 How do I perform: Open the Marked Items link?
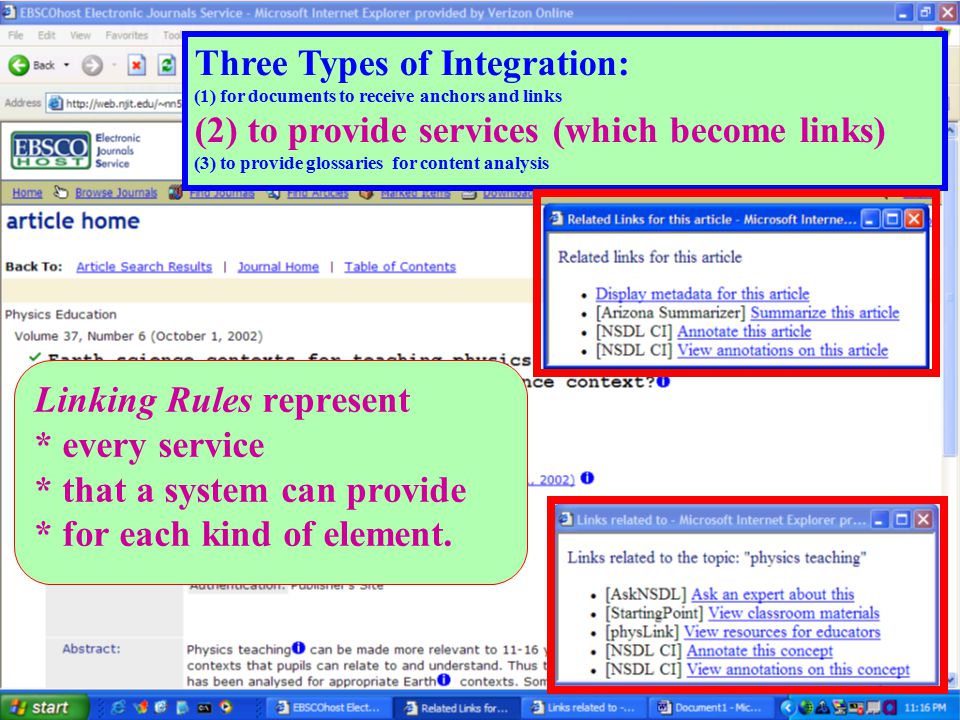[415, 193]
